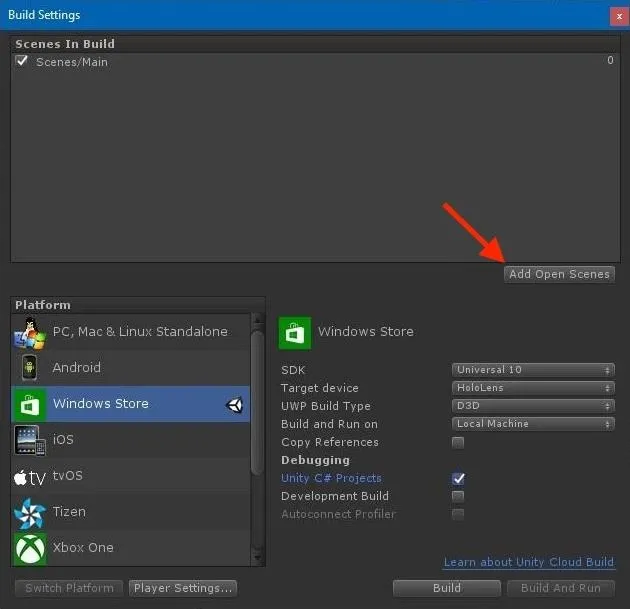Enable the Copy References checkbox
The height and width of the screenshot is (609, 630).
pos(458,442)
